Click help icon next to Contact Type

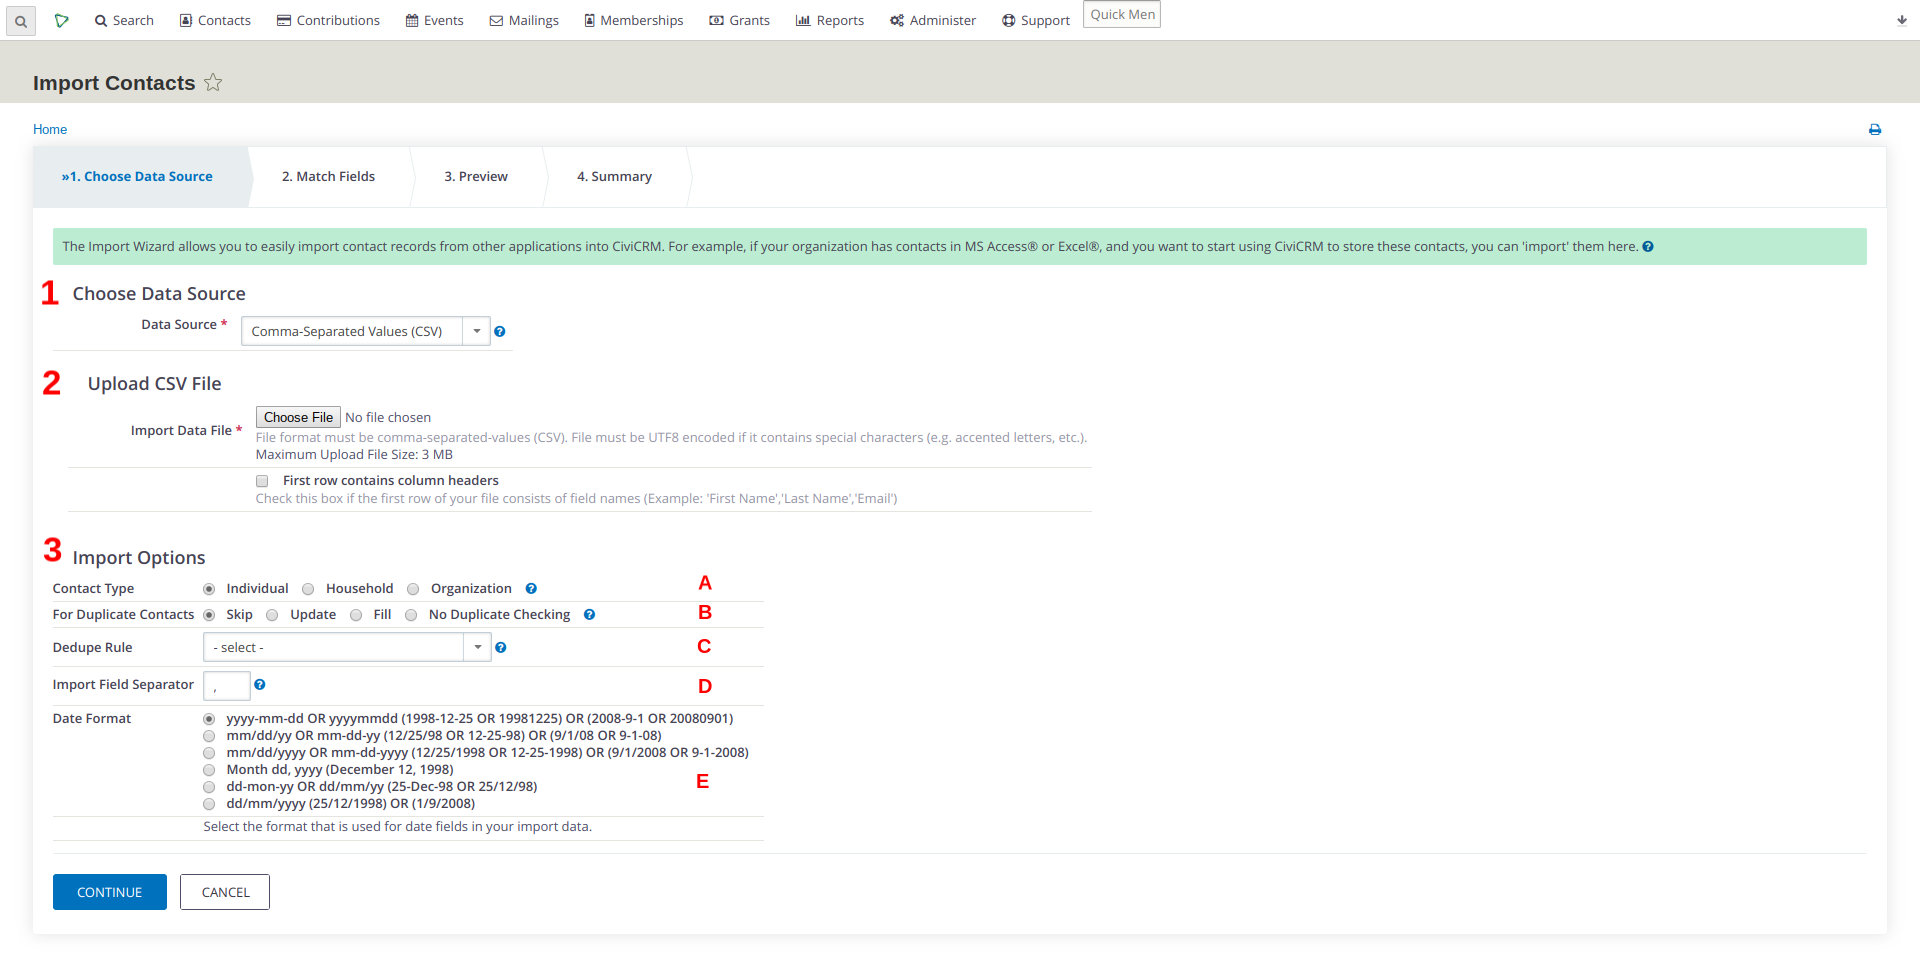point(531,588)
